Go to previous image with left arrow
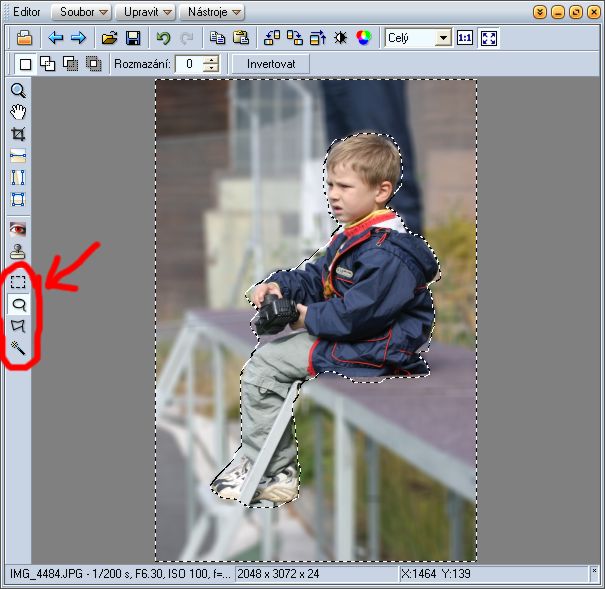Image resolution: width=605 pixels, height=589 pixels. pyautogui.click(x=56, y=38)
